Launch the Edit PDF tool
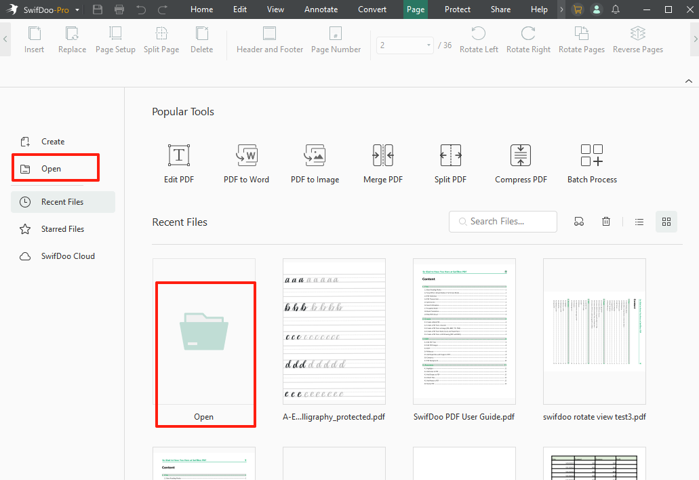Screen dimensions: 699x480 (x=179, y=164)
